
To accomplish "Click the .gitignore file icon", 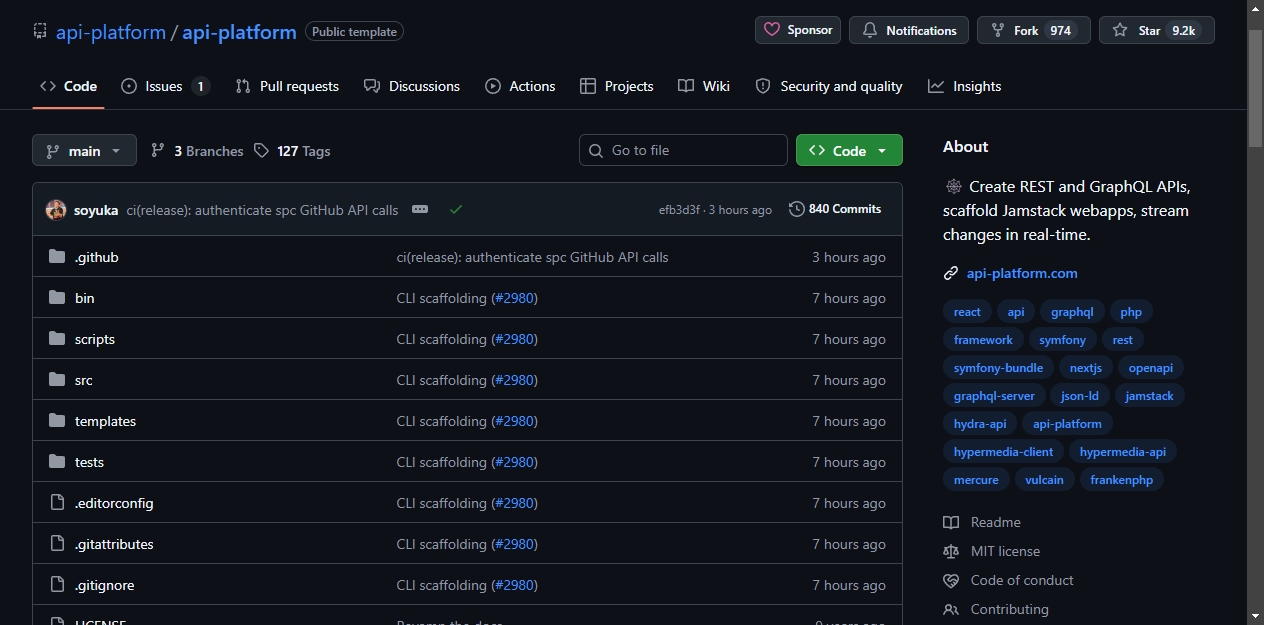I will tap(57, 585).
